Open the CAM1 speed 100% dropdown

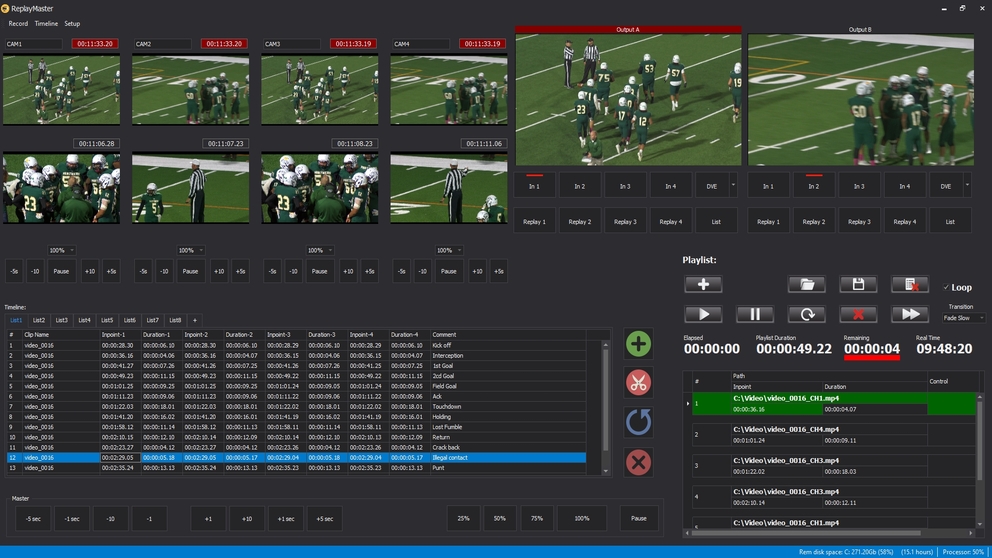click(x=62, y=250)
